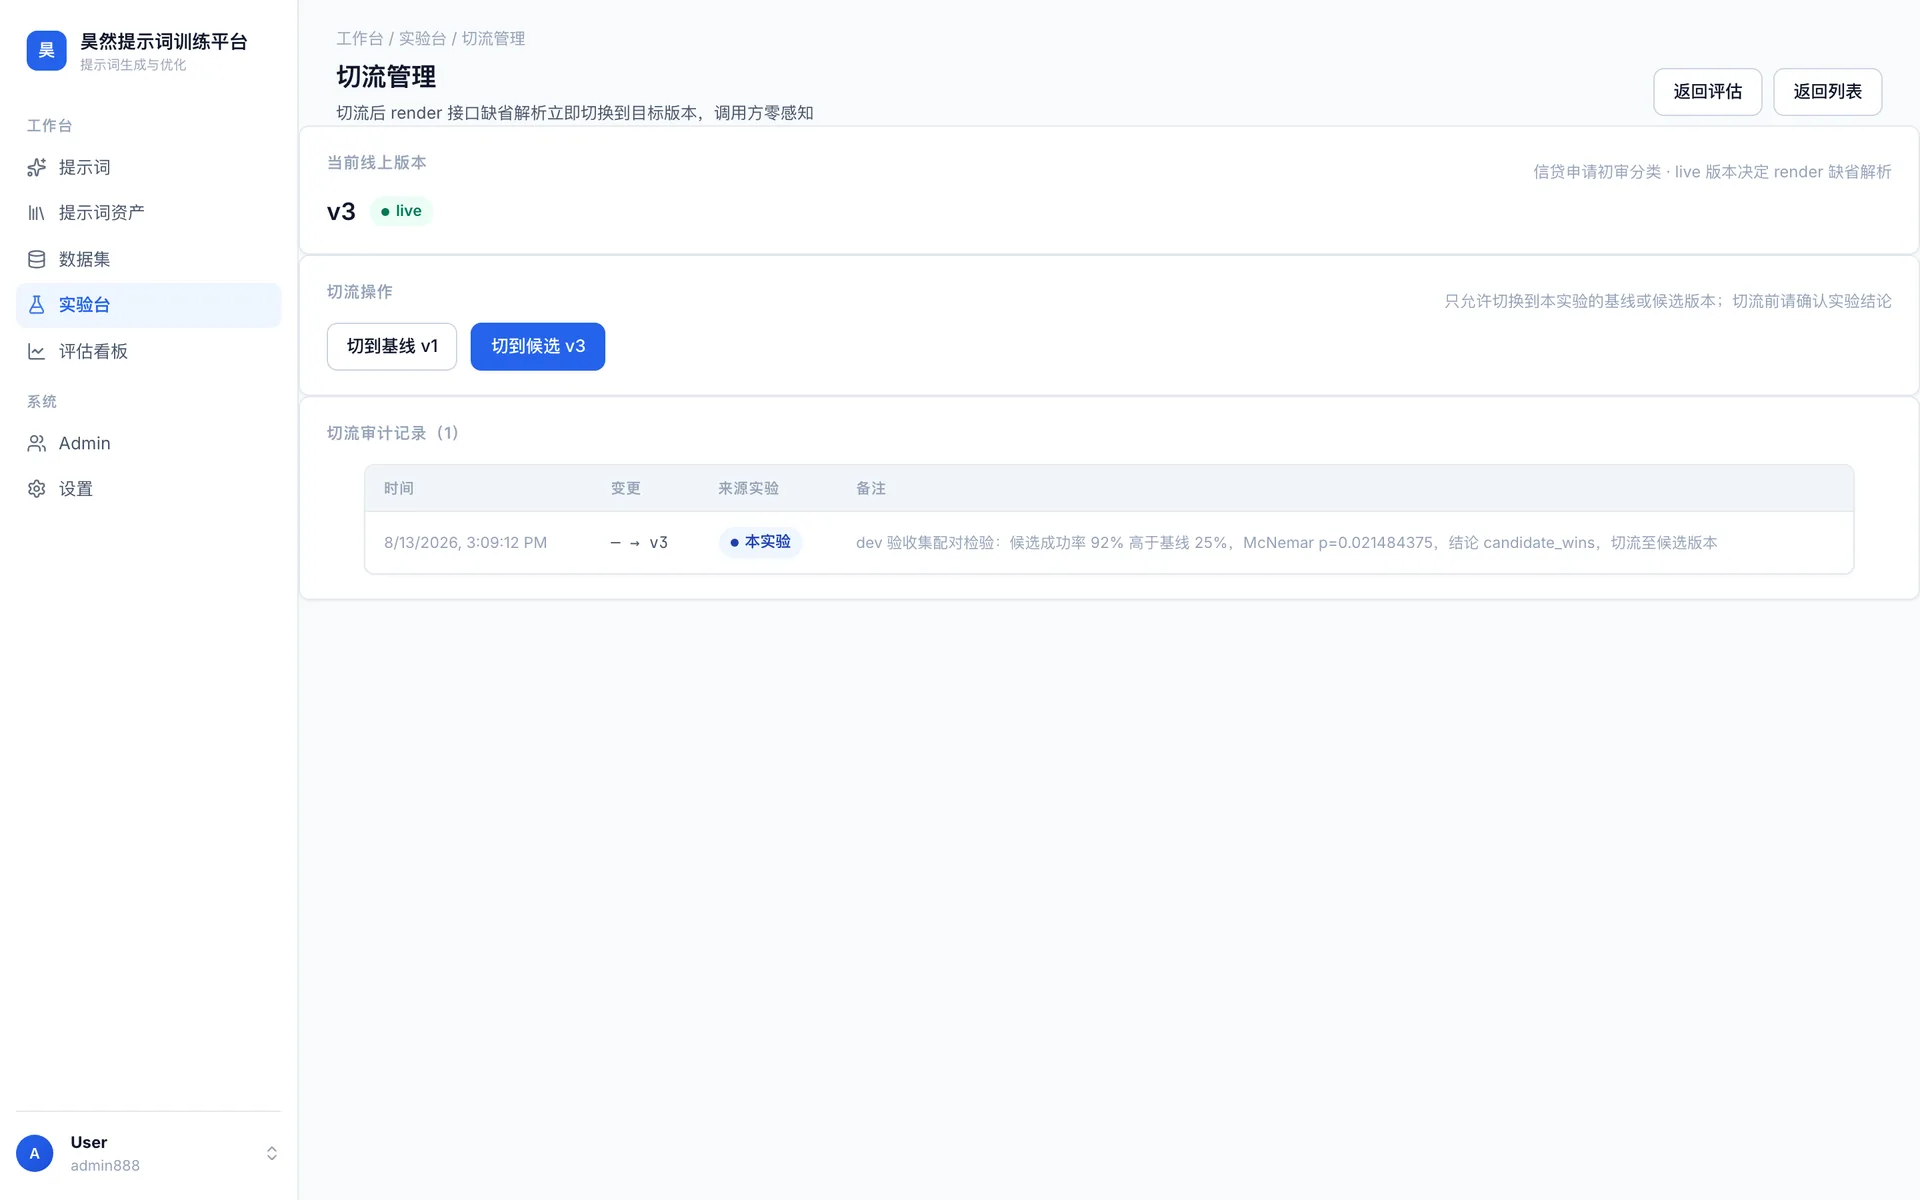1920x1200 pixels.
Task: Expand the user account switcher chevrons
Action: tap(271, 1153)
